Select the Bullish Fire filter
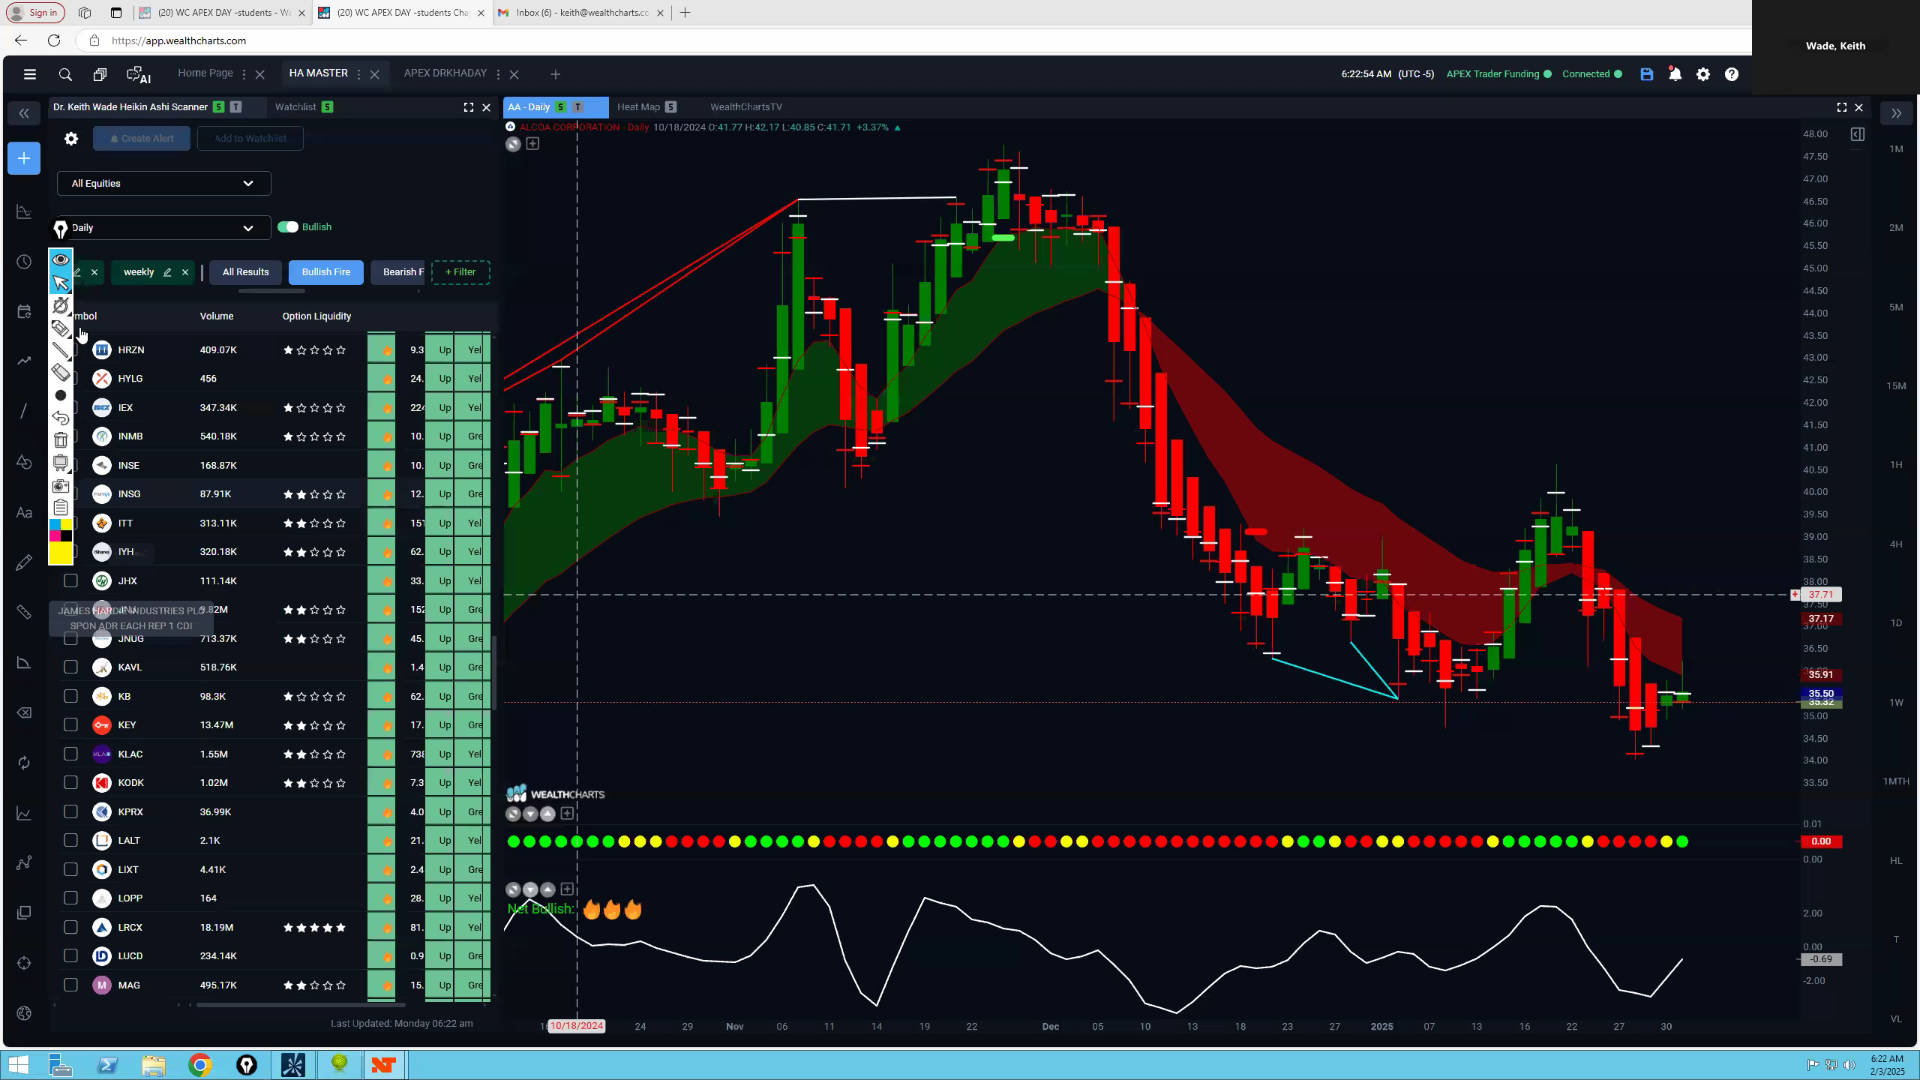 point(326,272)
